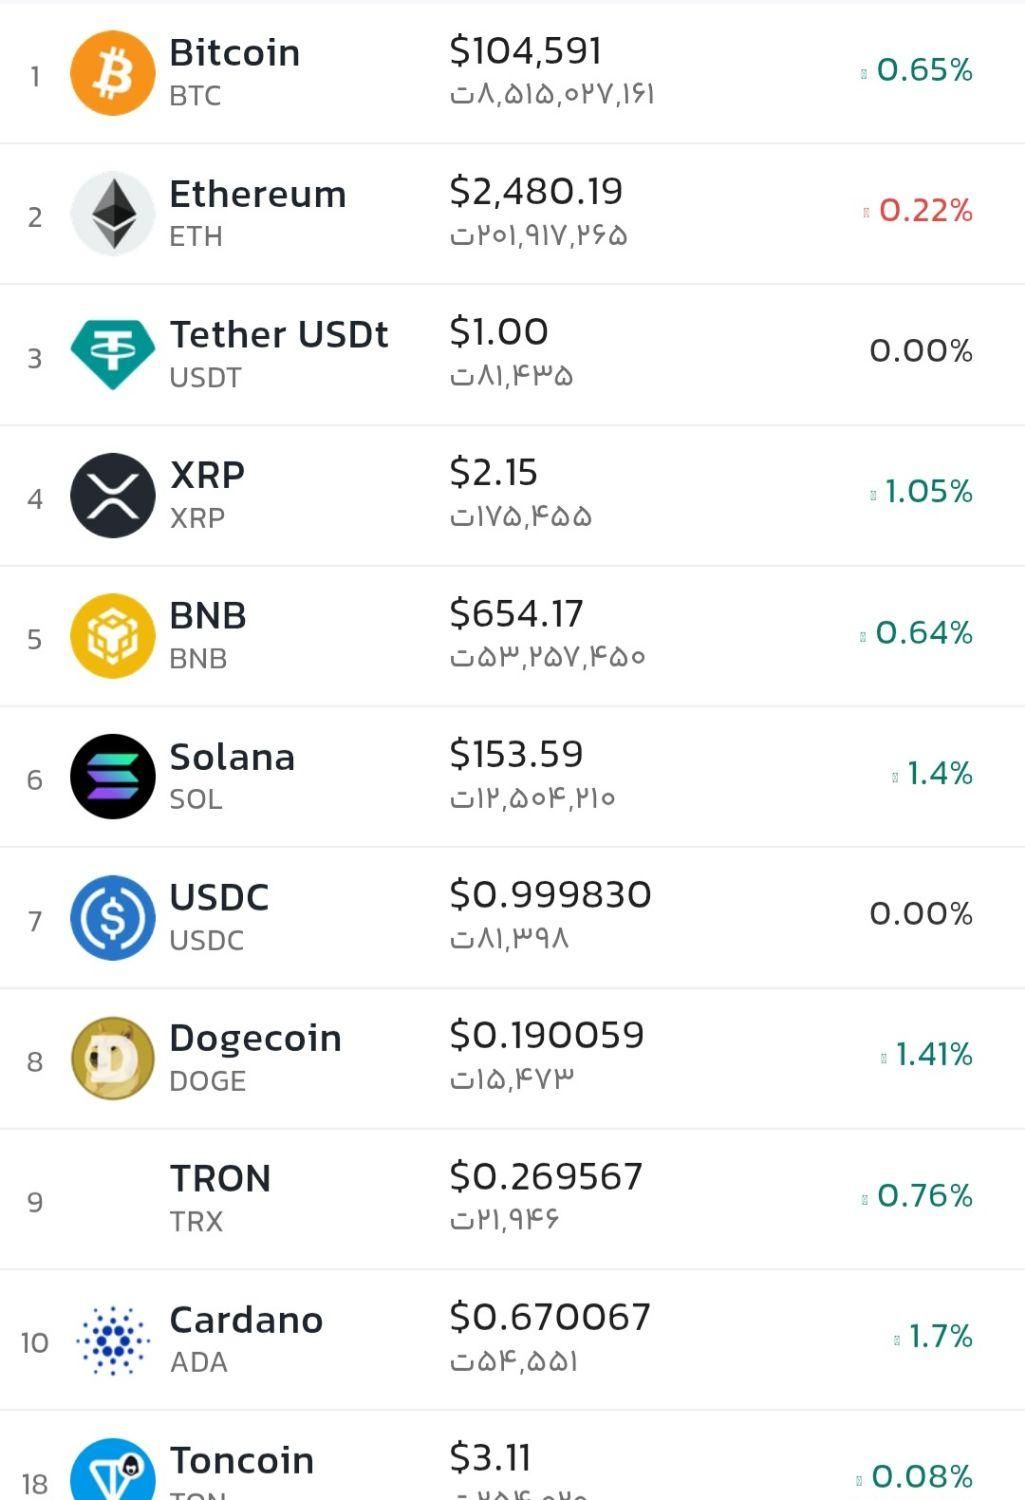
Task: Tap the blue Toncoin logo icon
Action: click(113, 1470)
